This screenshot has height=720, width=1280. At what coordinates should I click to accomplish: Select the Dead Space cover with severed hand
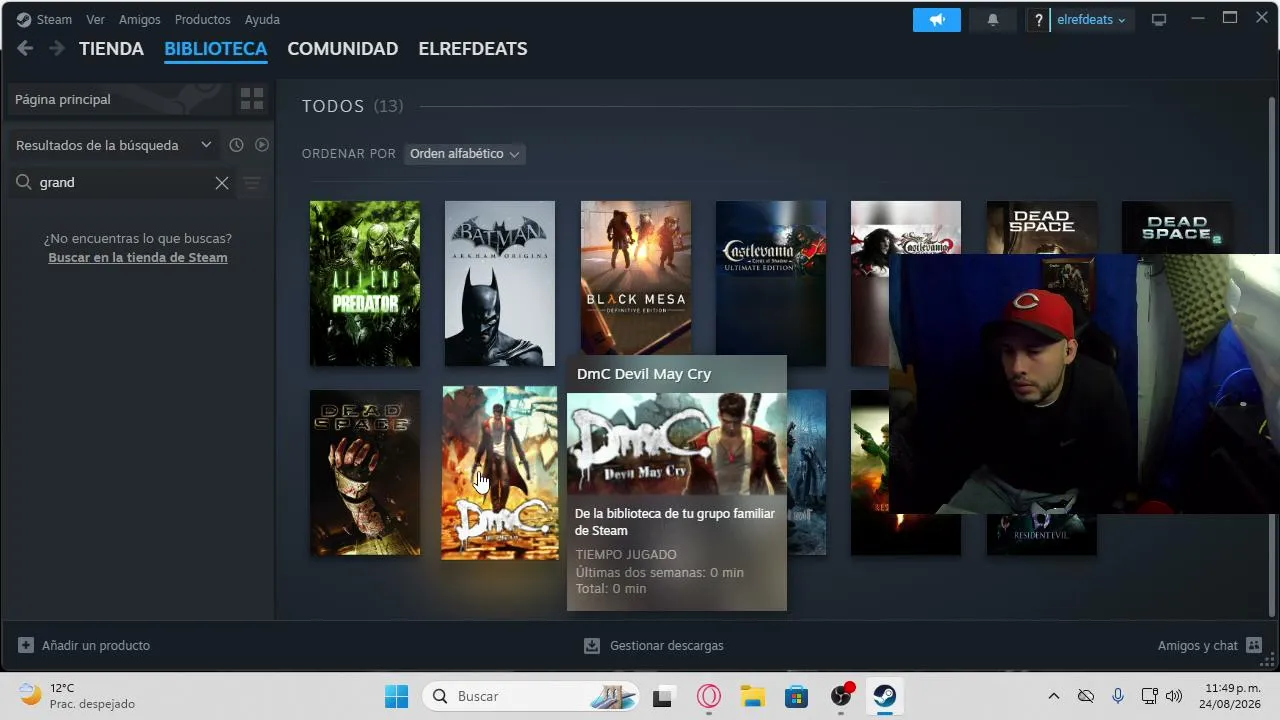coord(365,473)
